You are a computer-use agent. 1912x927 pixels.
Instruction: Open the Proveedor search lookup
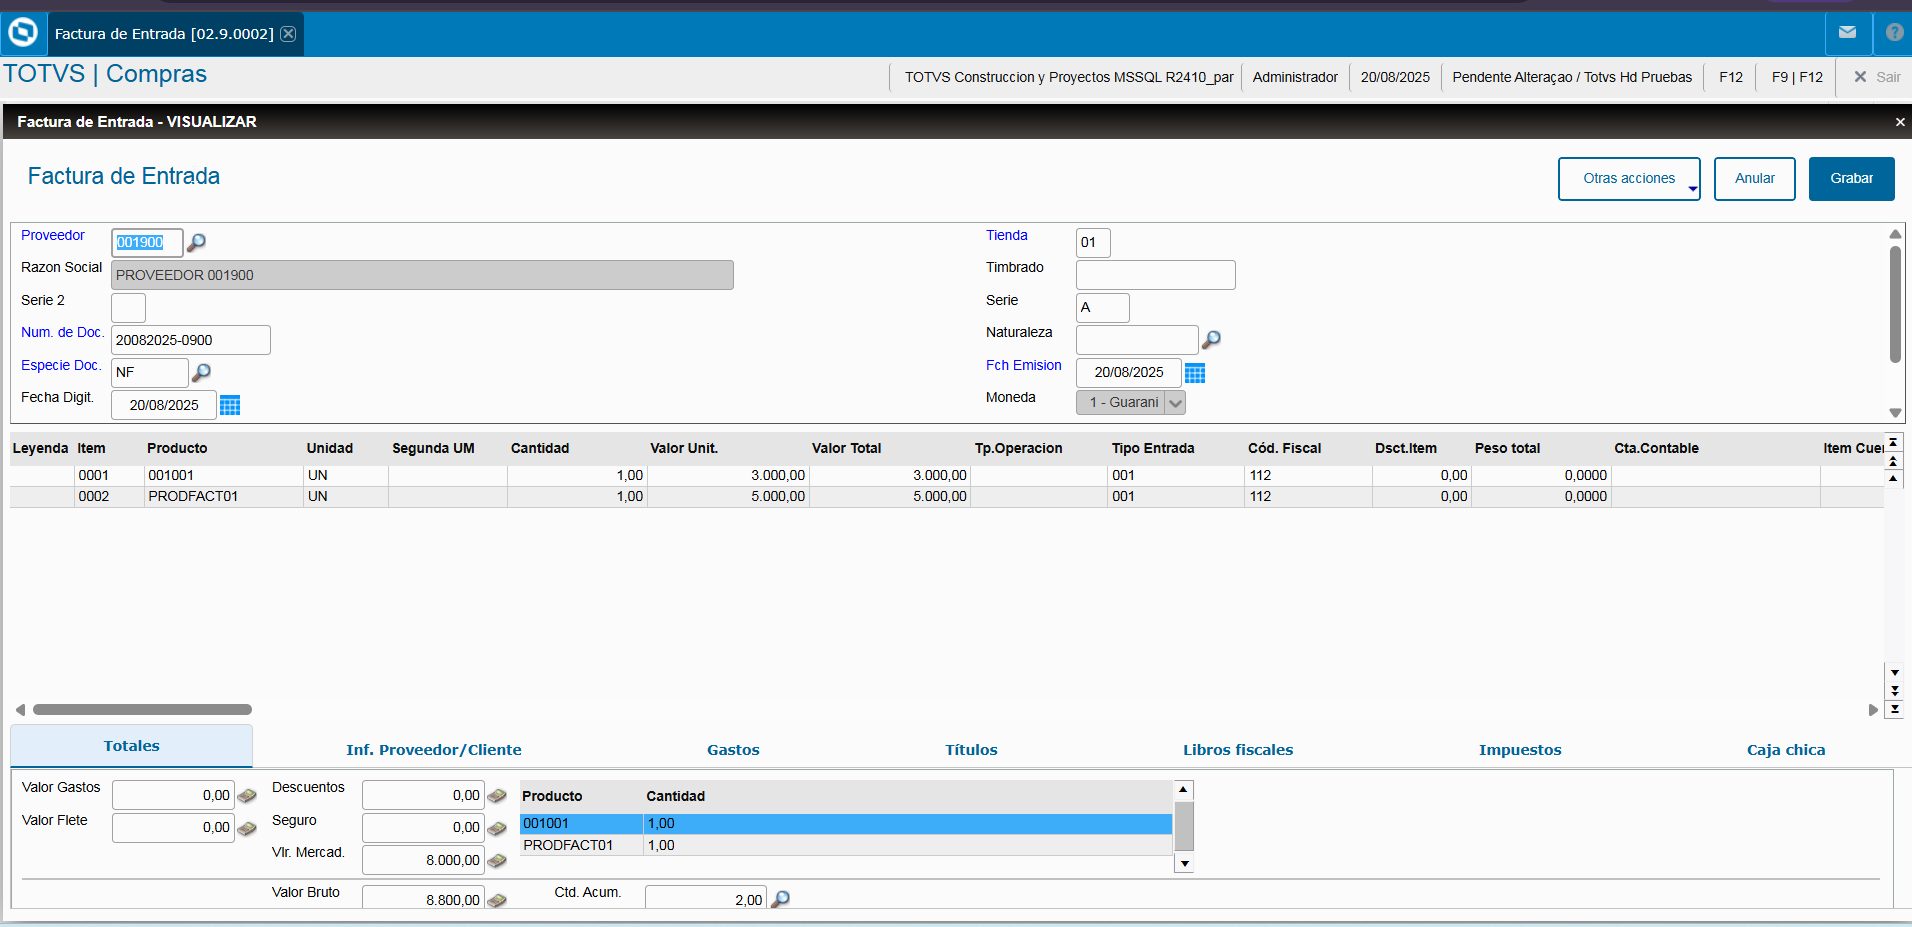click(x=197, y=242)
